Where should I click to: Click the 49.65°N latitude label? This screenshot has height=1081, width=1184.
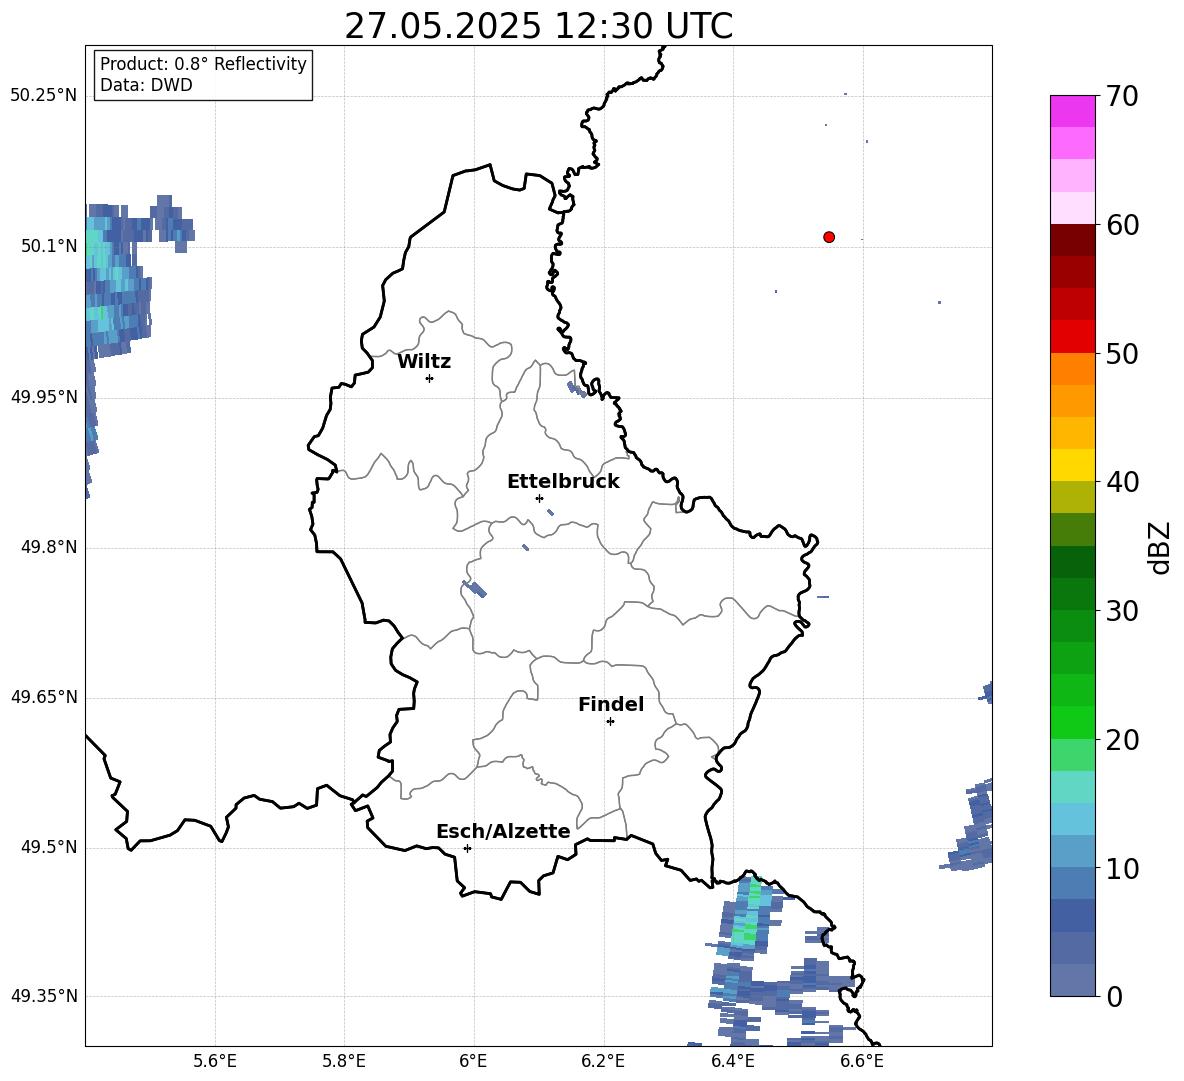pyautogui.click(x=44, y=697)
